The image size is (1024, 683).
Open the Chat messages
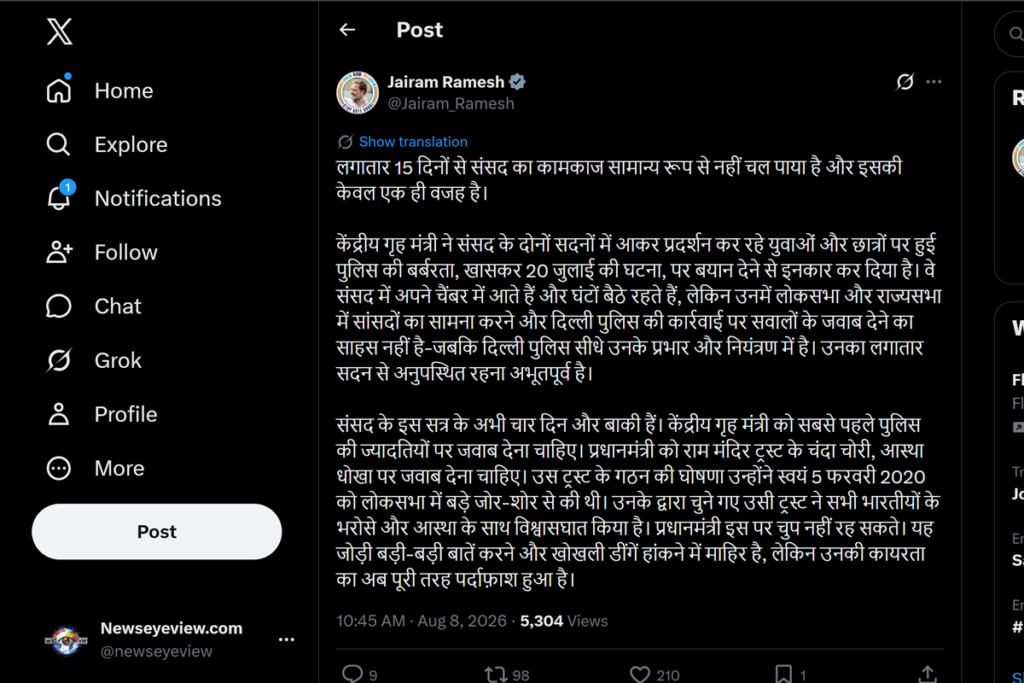pyautogui.click(x=93, y=306)
